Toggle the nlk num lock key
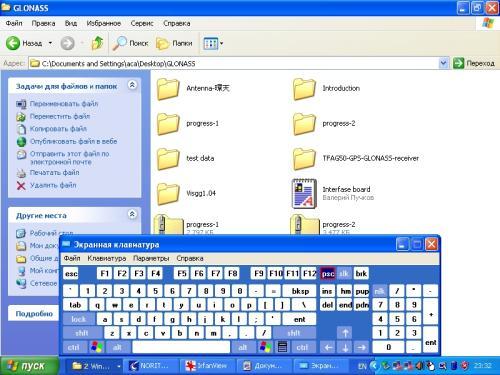Screen dimensions: 500x375 point(379,291)
